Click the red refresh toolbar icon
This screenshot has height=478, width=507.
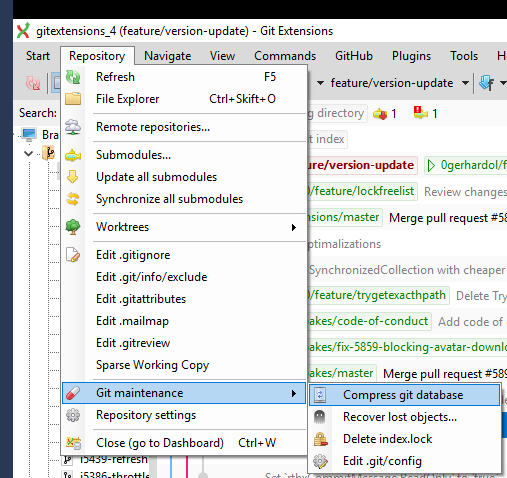(33, 83)
